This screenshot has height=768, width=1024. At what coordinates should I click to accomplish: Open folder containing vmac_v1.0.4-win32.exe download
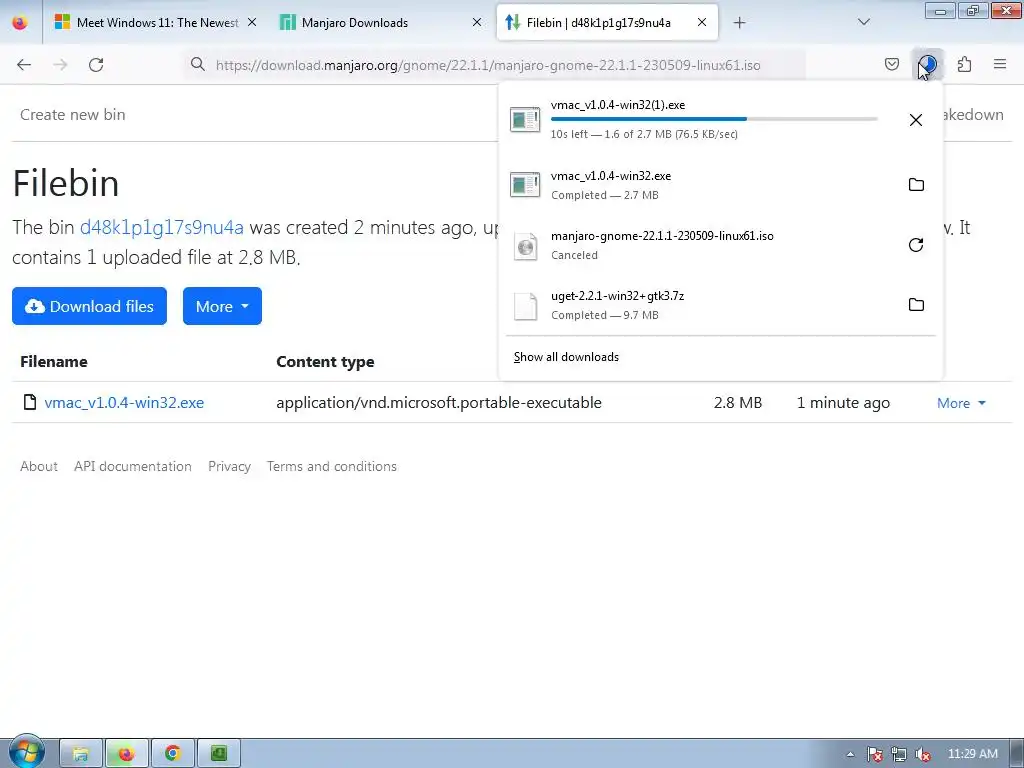(x=916, y=185)
